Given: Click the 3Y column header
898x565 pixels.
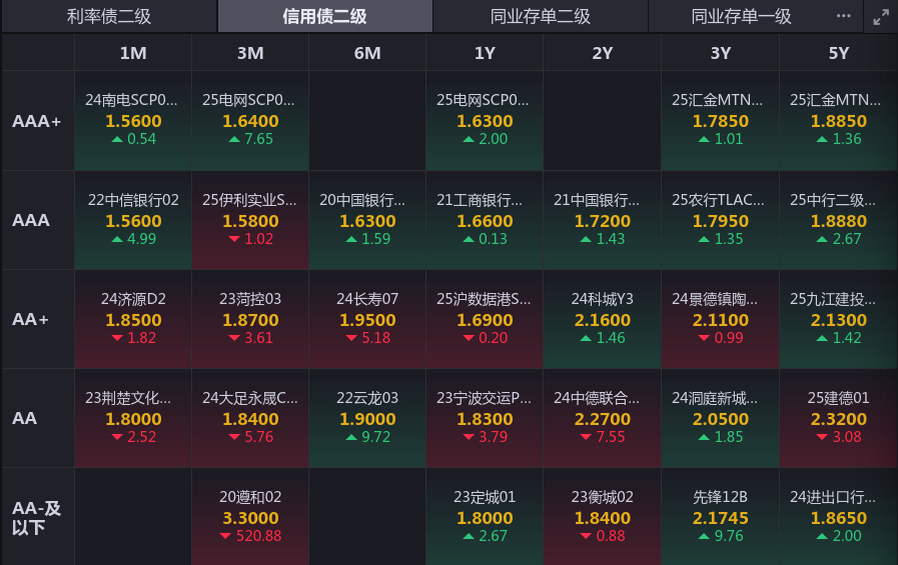Looking at the screenshot, I should pyautogui.click(x=720, y=53).
